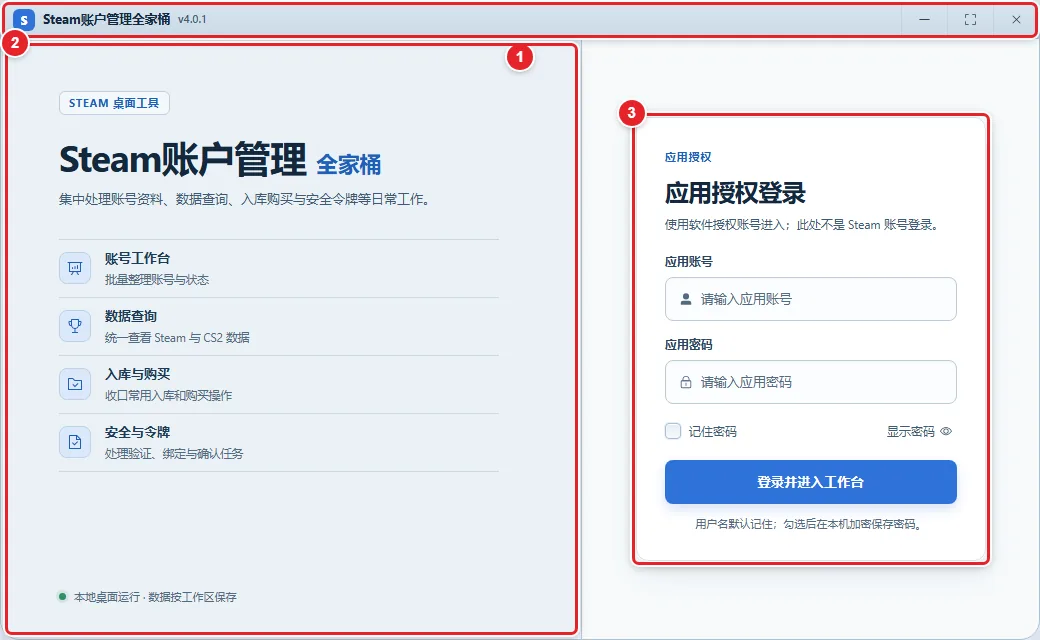Click the 安全与令牌 document check icon

click(75, 442)
